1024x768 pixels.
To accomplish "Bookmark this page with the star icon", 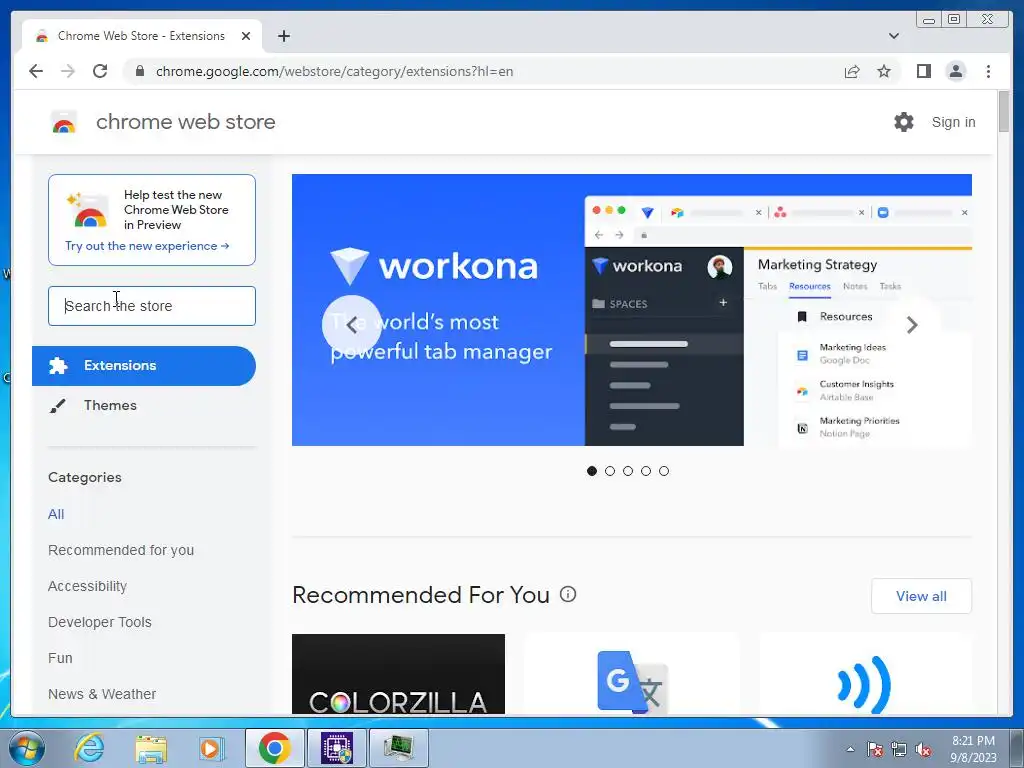I will (884, 71).
